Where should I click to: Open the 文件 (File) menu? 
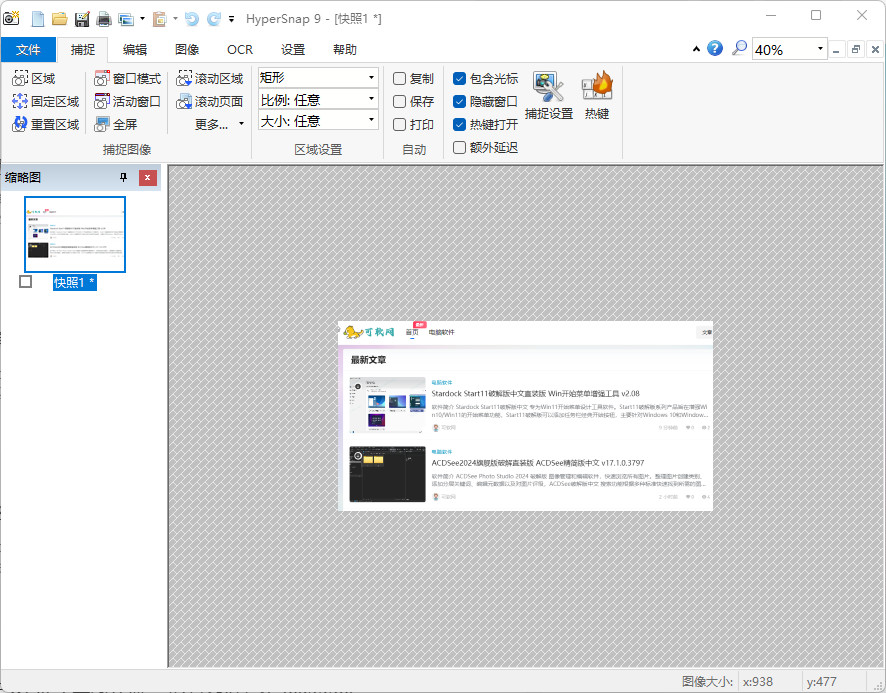pyautogui.click(x=28, y=49)
